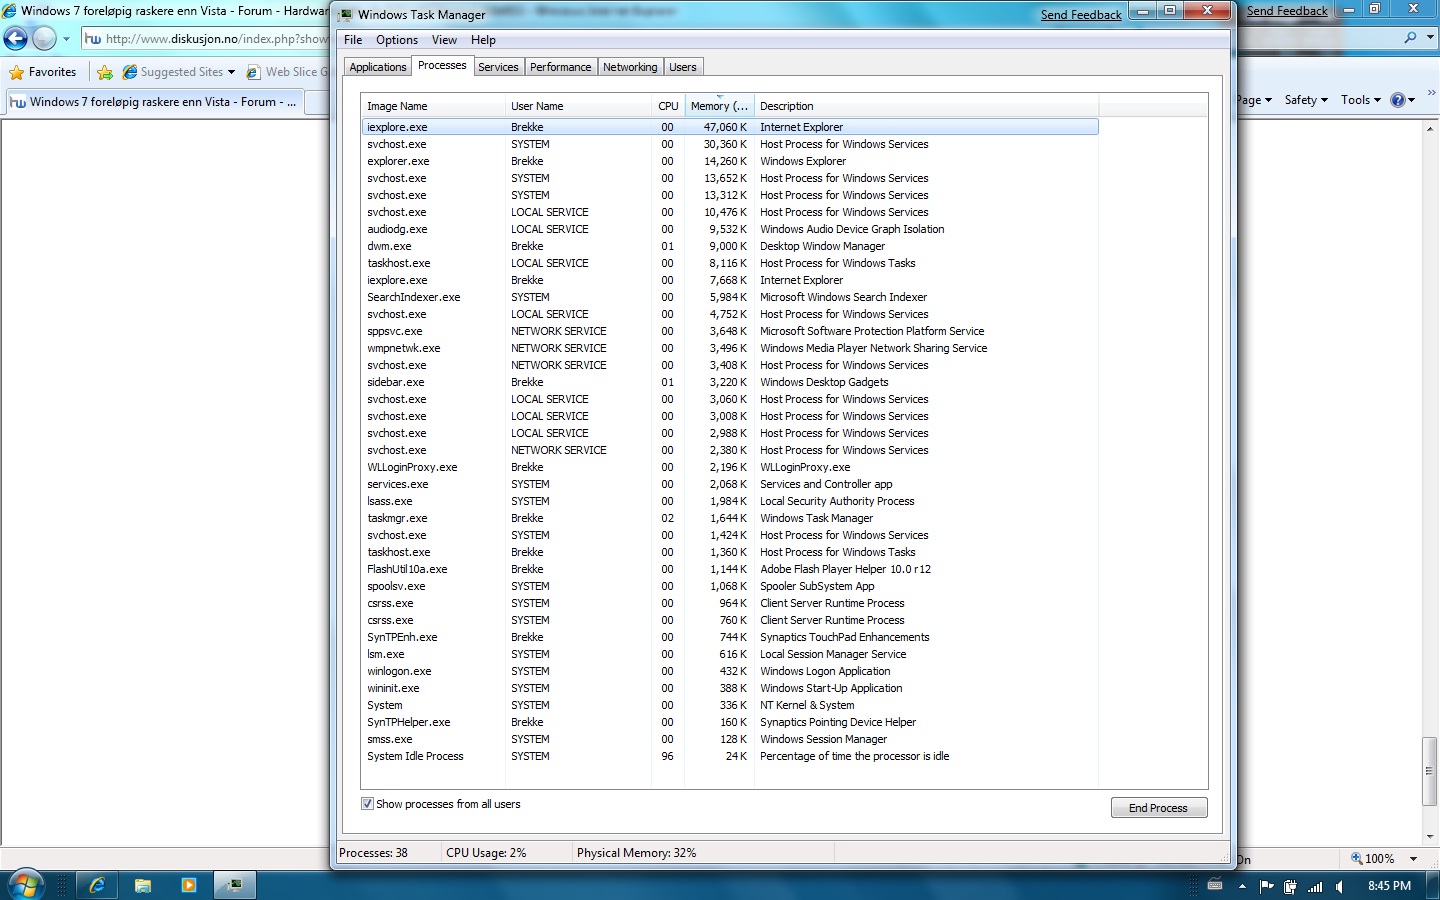Select the WLLoginProxy.exe process name
Viewport: 1440px width, 900px height.
412,467
